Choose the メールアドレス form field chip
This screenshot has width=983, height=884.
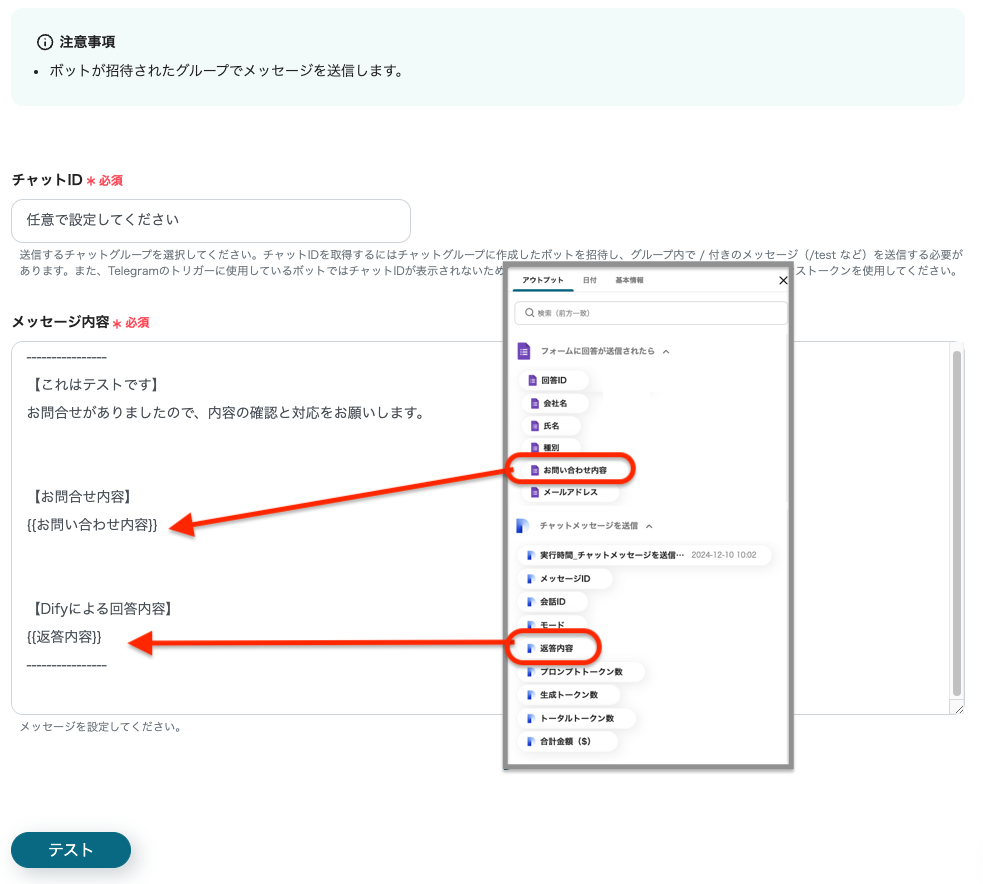coord(570,492)
